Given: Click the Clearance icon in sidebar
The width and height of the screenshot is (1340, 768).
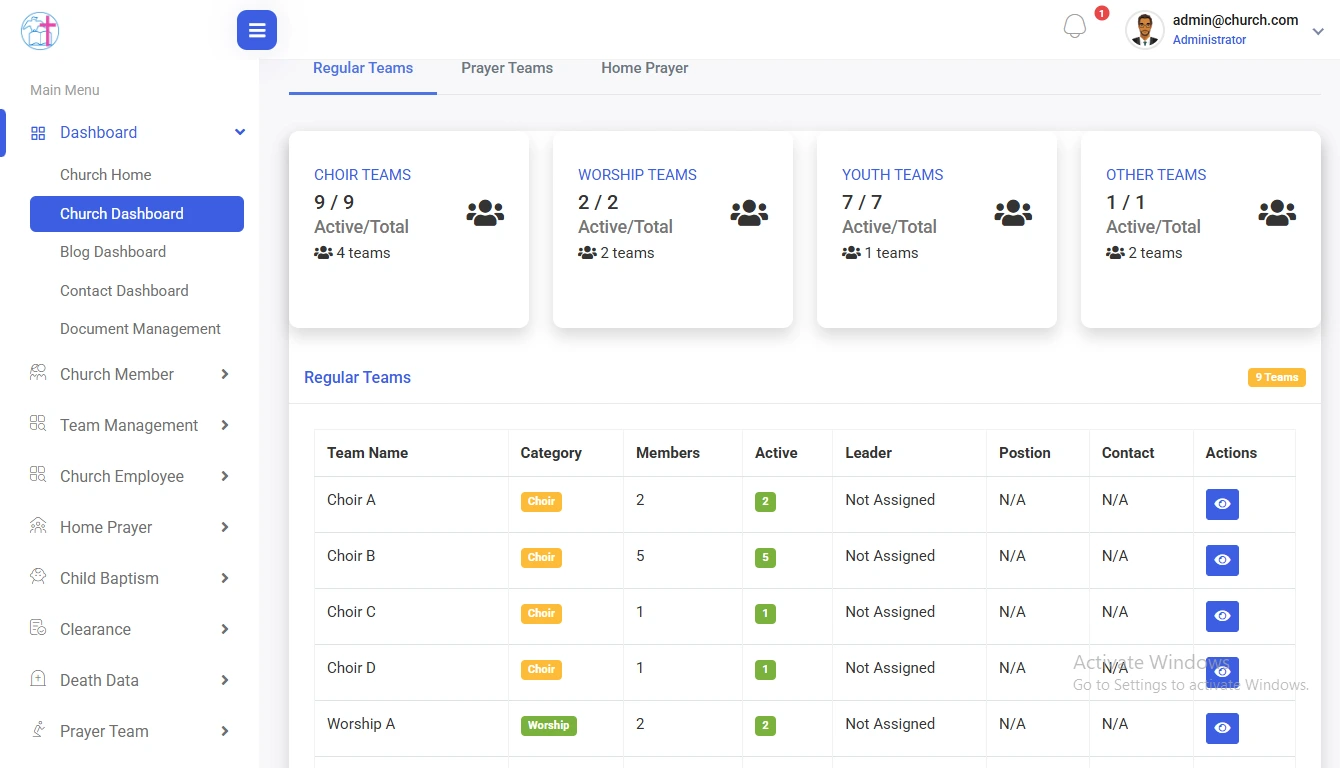Looking at the screenshot, I should pos(38,629).
